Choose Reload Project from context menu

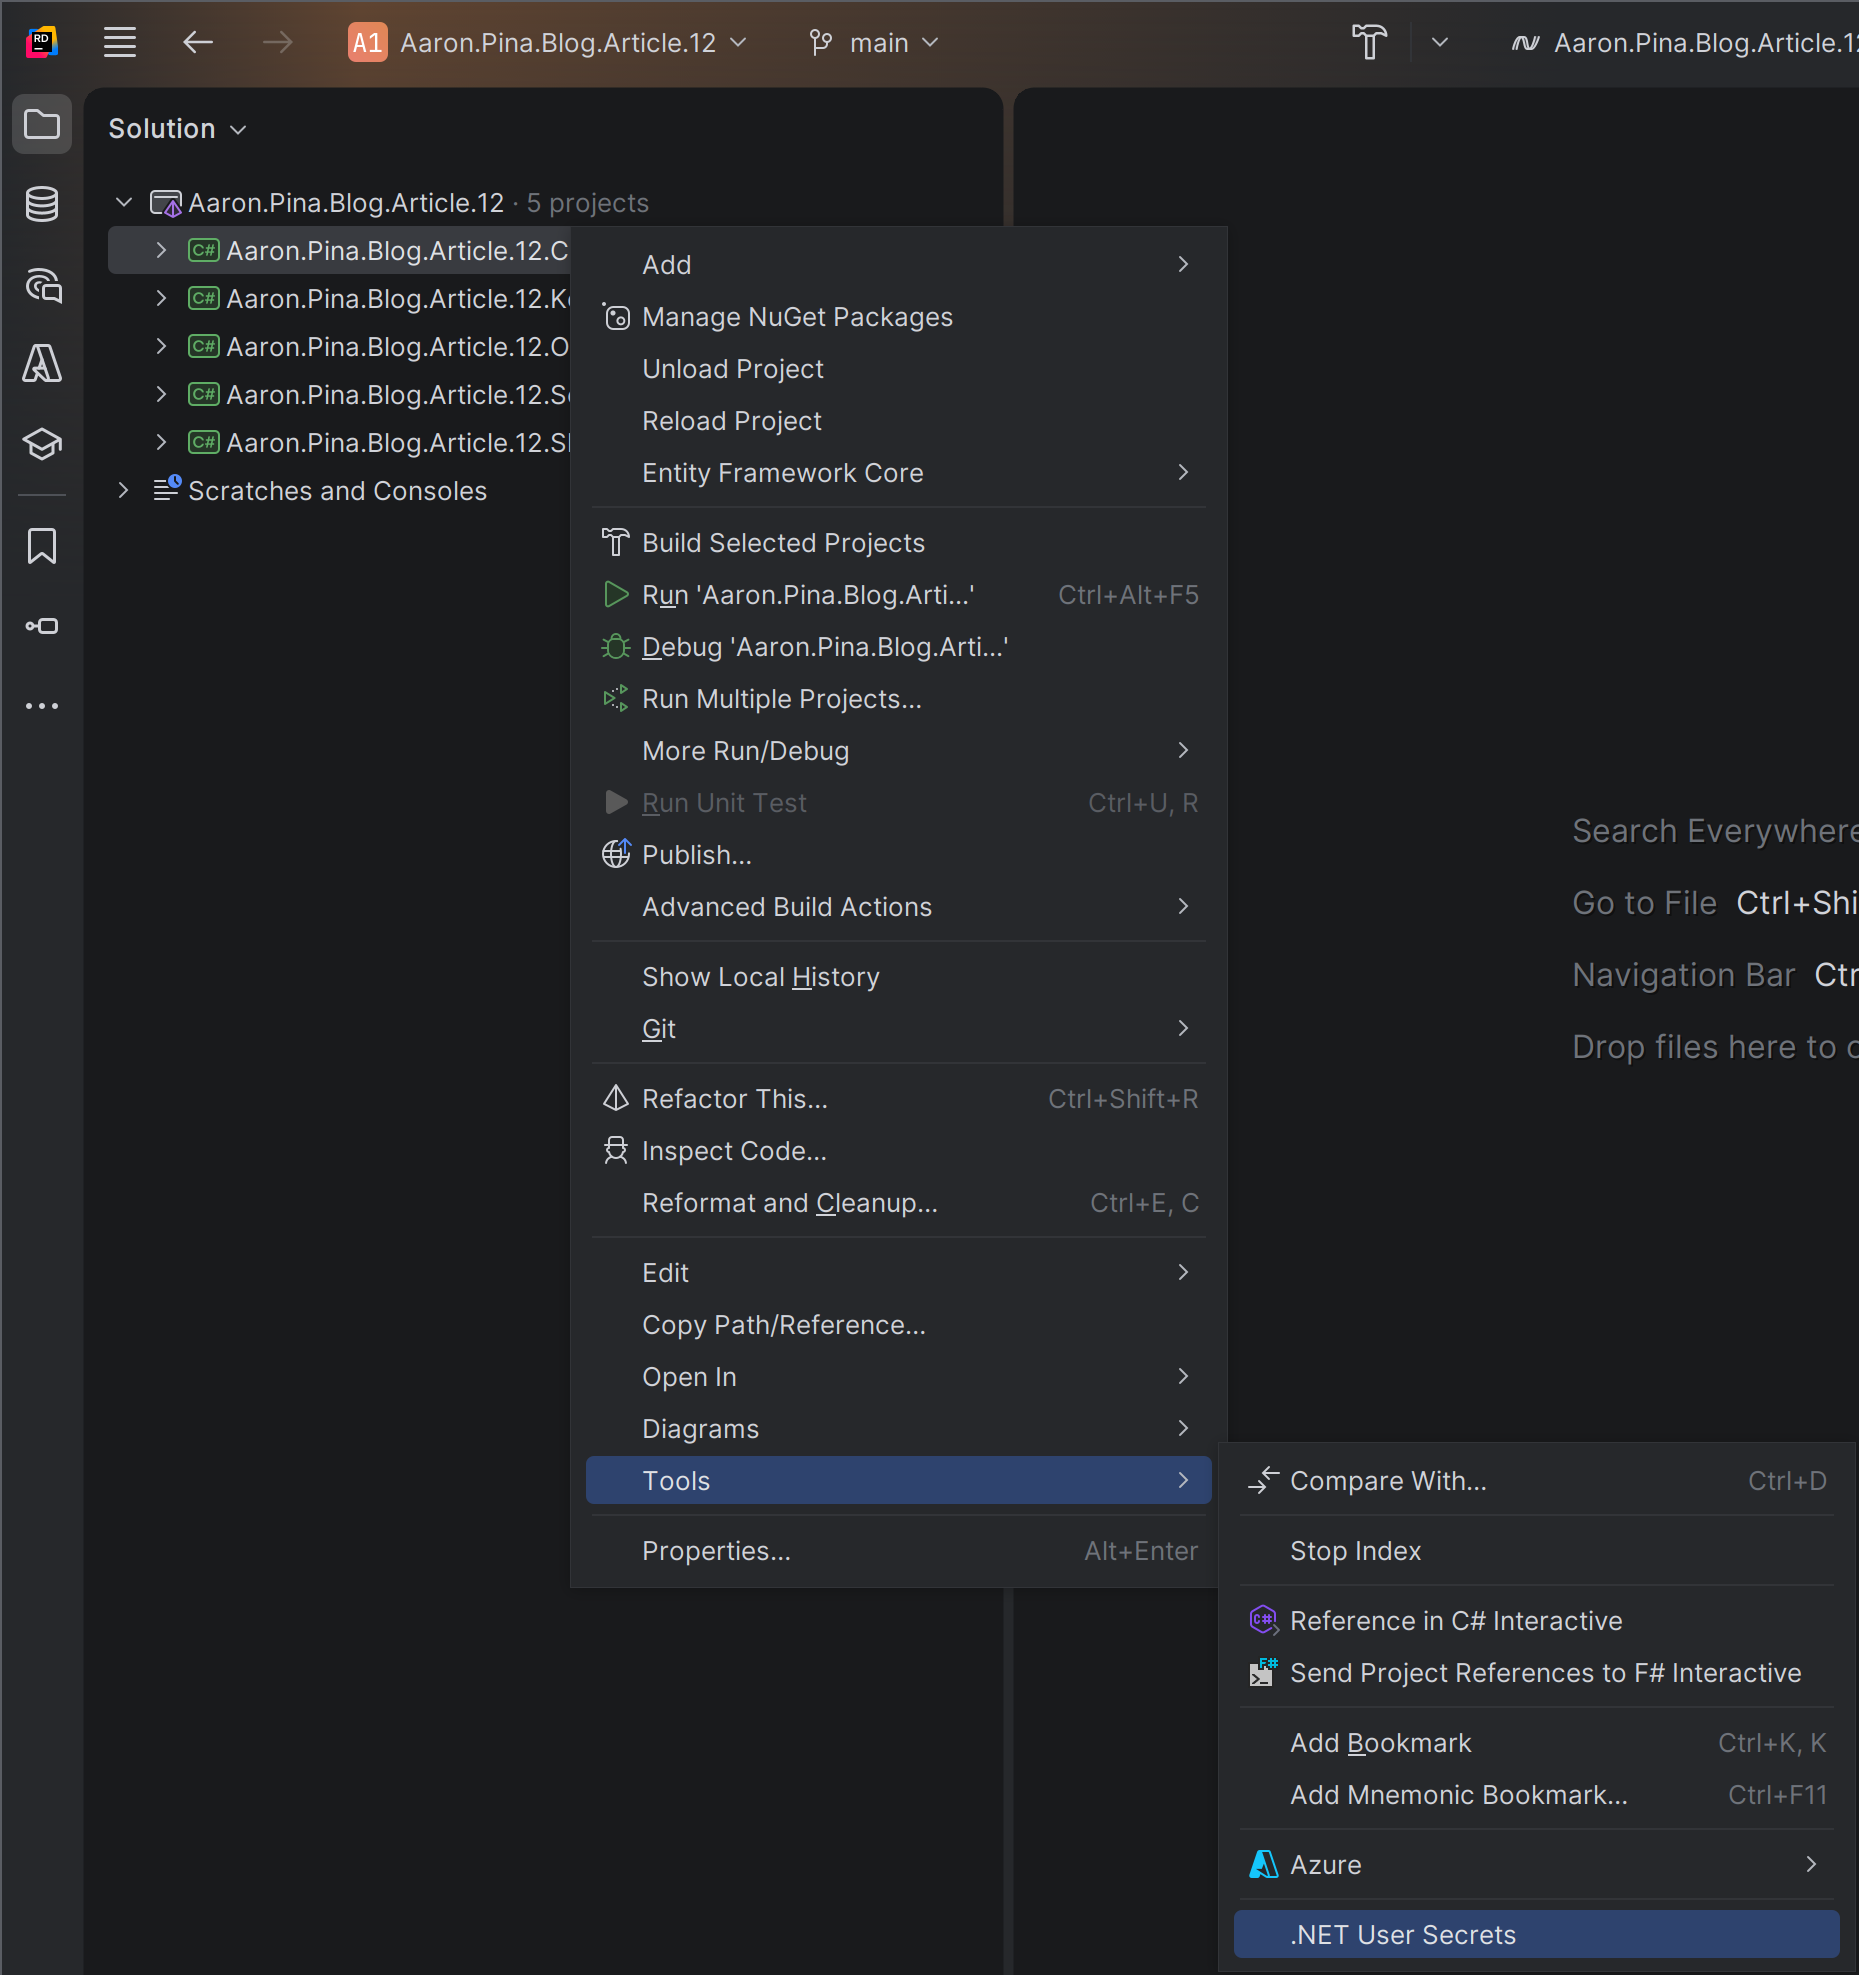point(898,421)
